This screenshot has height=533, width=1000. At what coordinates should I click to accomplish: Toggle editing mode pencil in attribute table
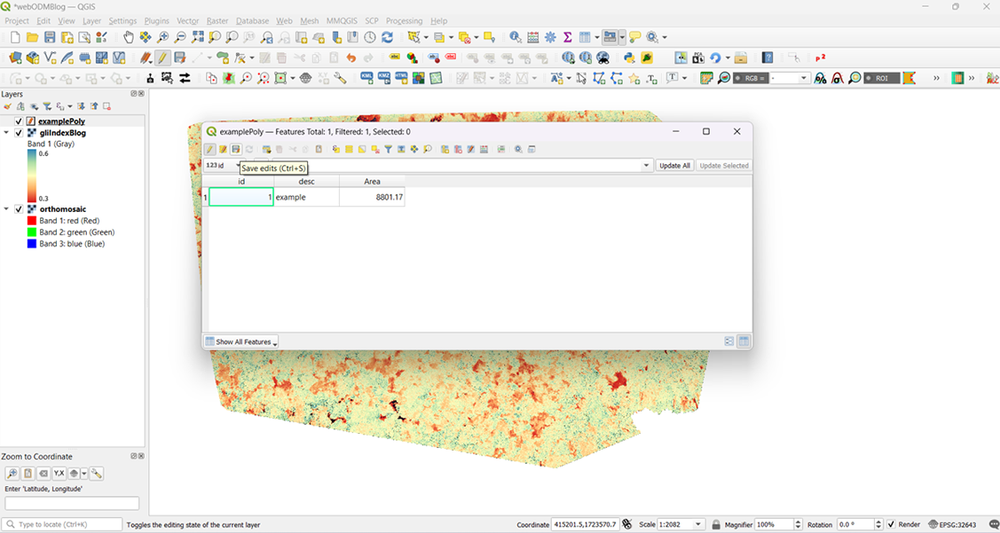[211, 149]
